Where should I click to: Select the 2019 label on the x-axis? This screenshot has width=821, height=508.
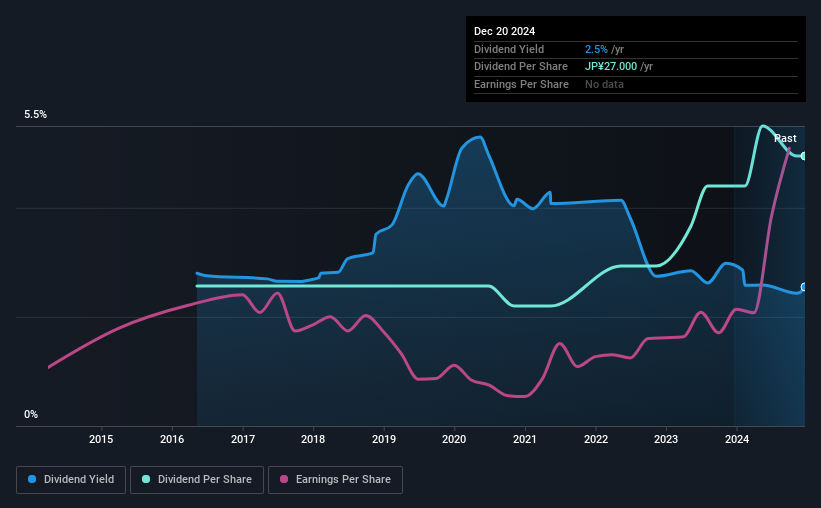pyautogui.click(x=384, y=439)
